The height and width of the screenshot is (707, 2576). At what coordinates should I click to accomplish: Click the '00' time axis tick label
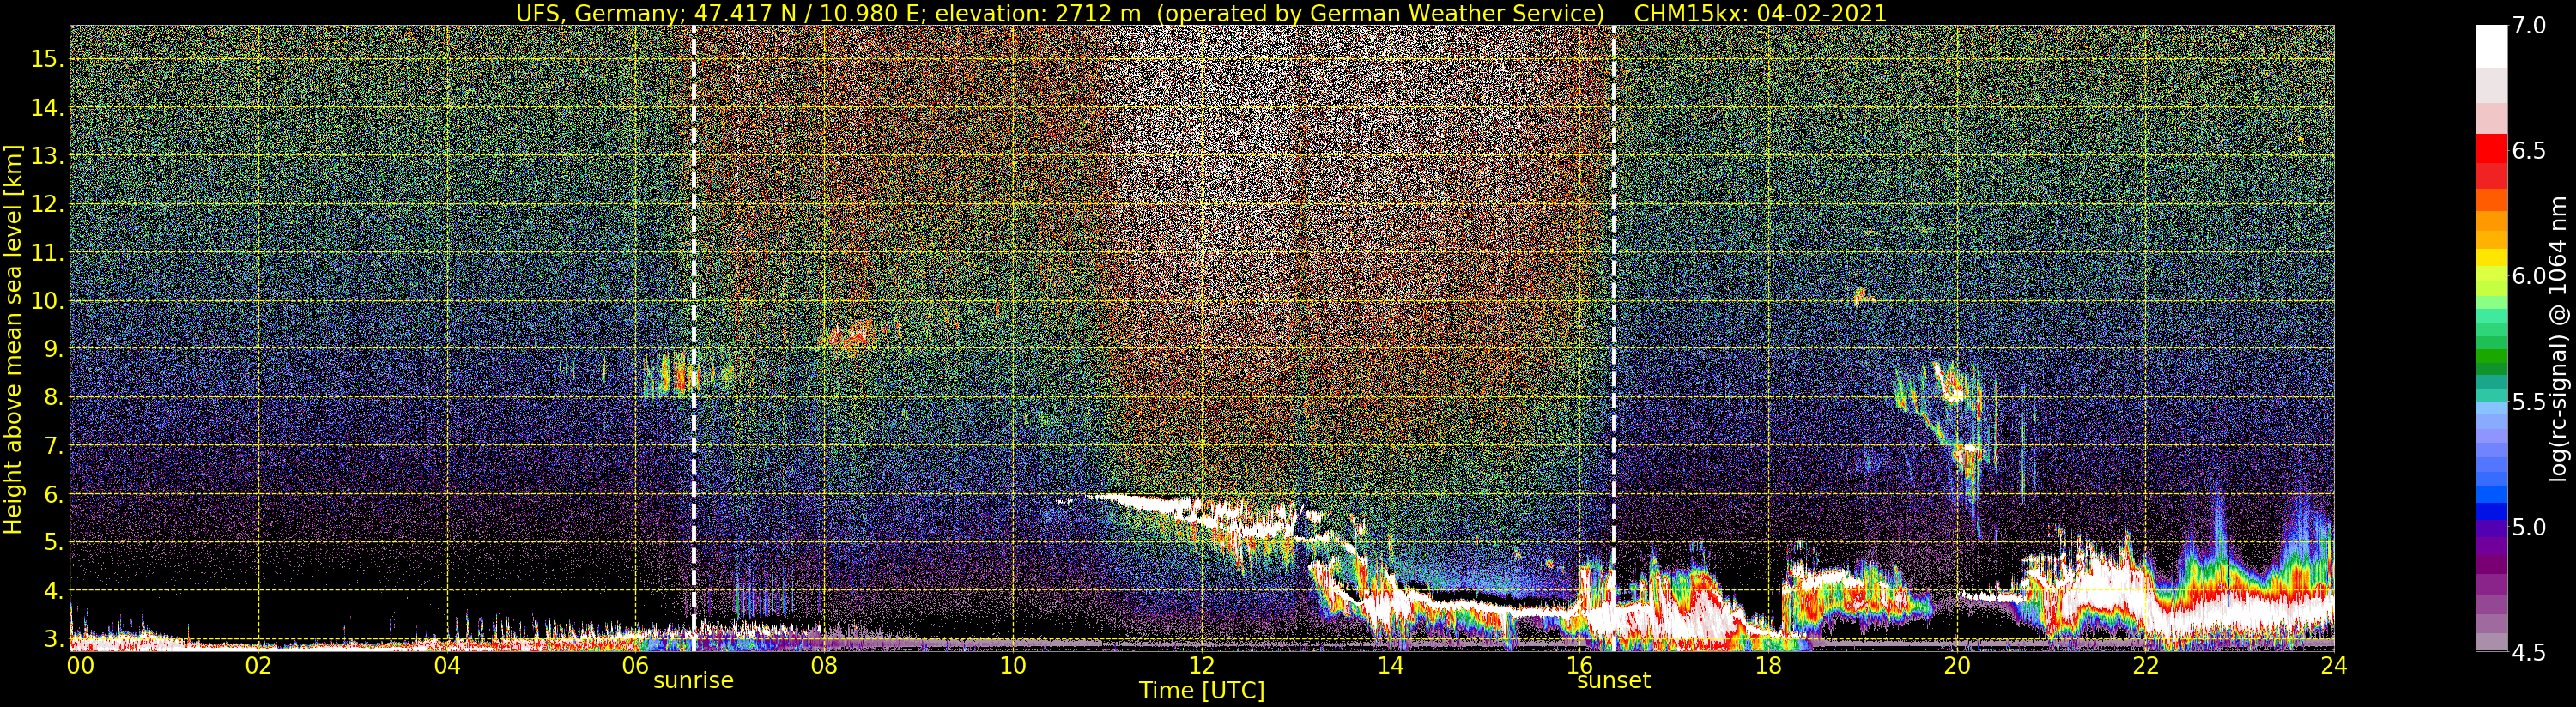pos(80,665)
